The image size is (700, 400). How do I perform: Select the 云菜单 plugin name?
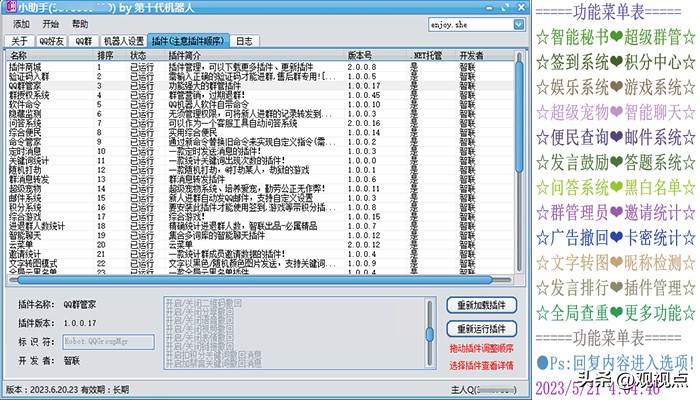[21, 245]
